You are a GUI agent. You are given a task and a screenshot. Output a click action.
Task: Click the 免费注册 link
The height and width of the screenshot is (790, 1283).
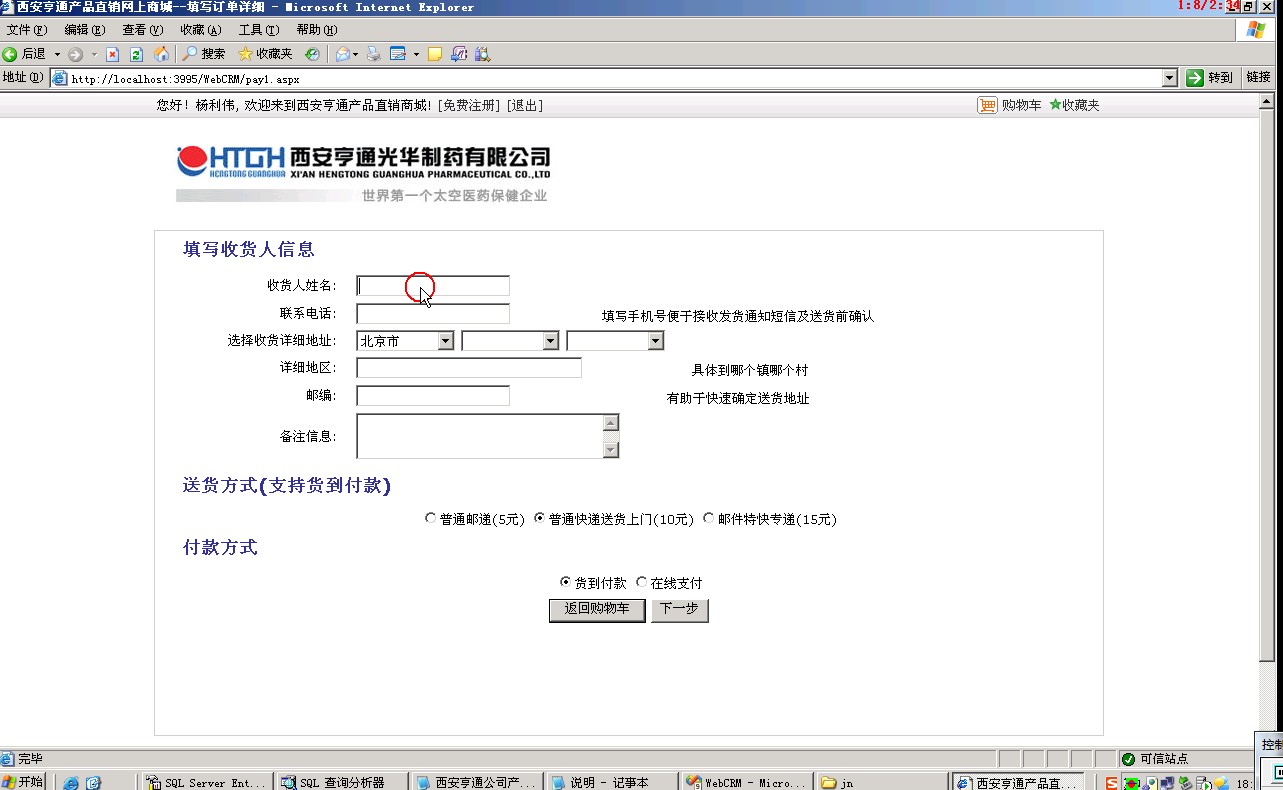(470, 105)
